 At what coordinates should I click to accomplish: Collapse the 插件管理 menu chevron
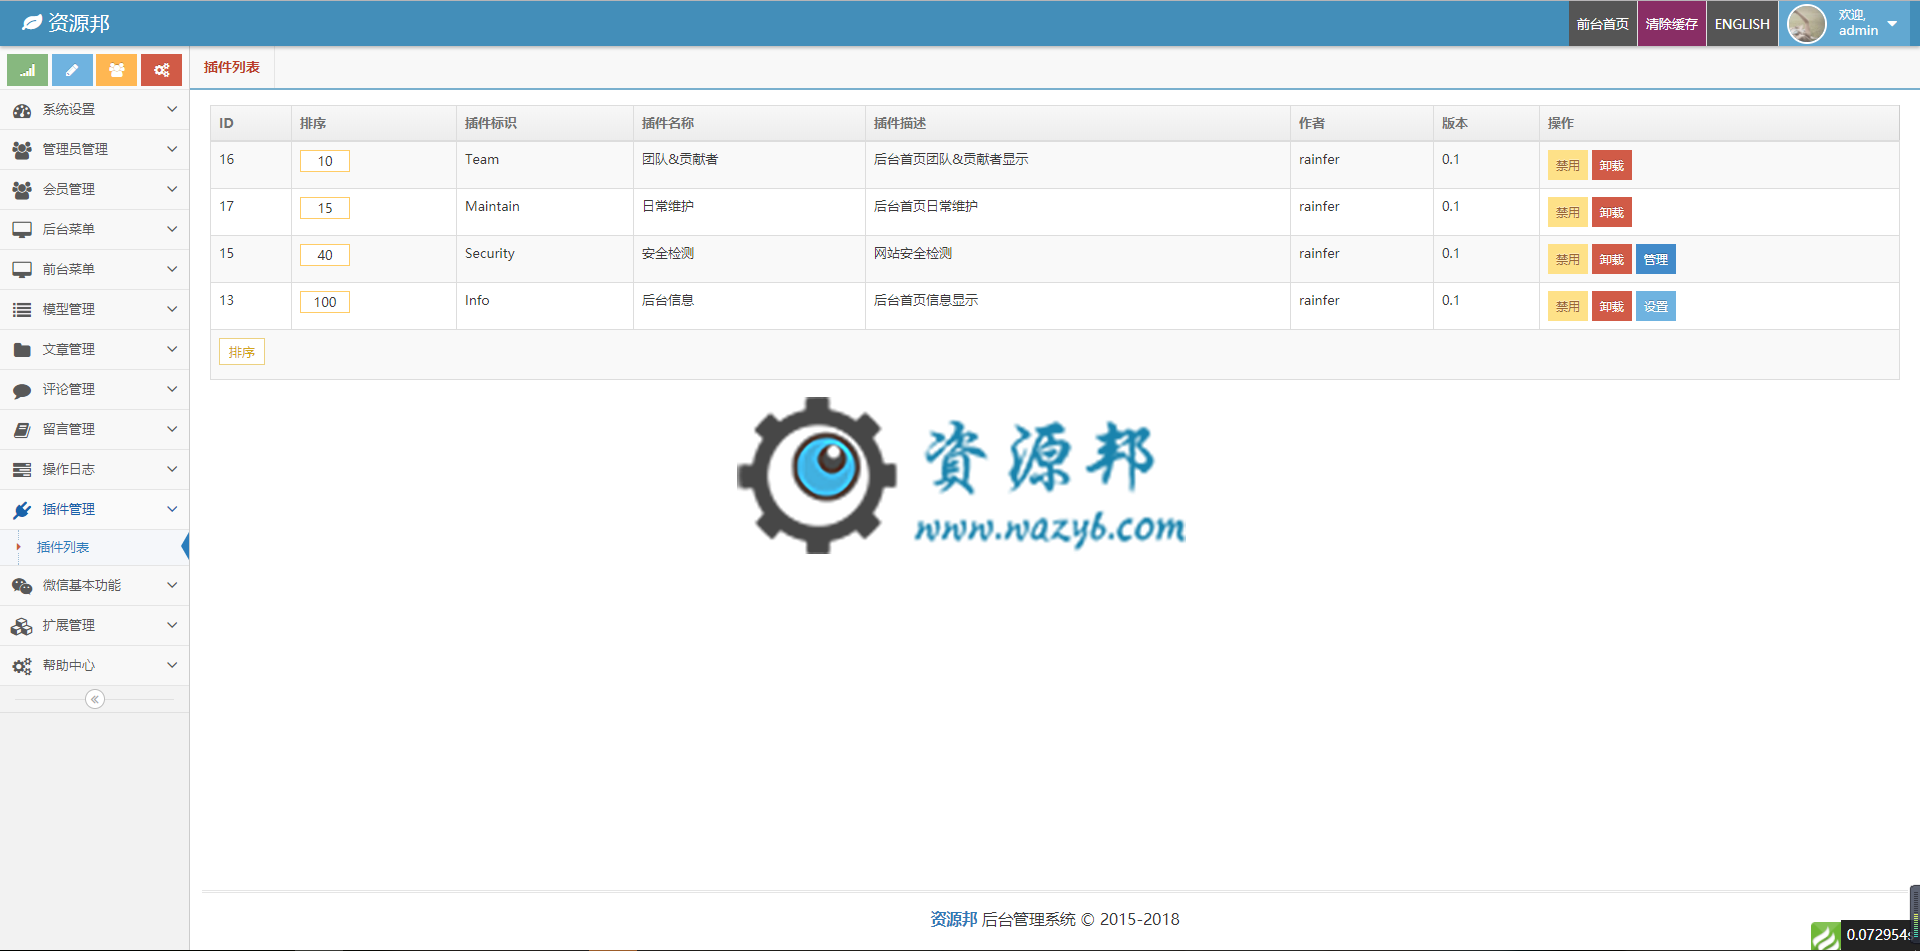point(172,509)
